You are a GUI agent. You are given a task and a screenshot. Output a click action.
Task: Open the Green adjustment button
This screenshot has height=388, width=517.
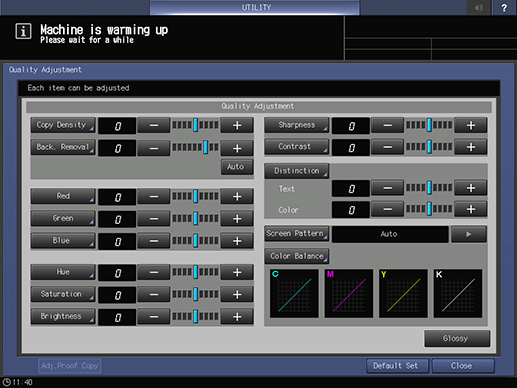[63, 219]
